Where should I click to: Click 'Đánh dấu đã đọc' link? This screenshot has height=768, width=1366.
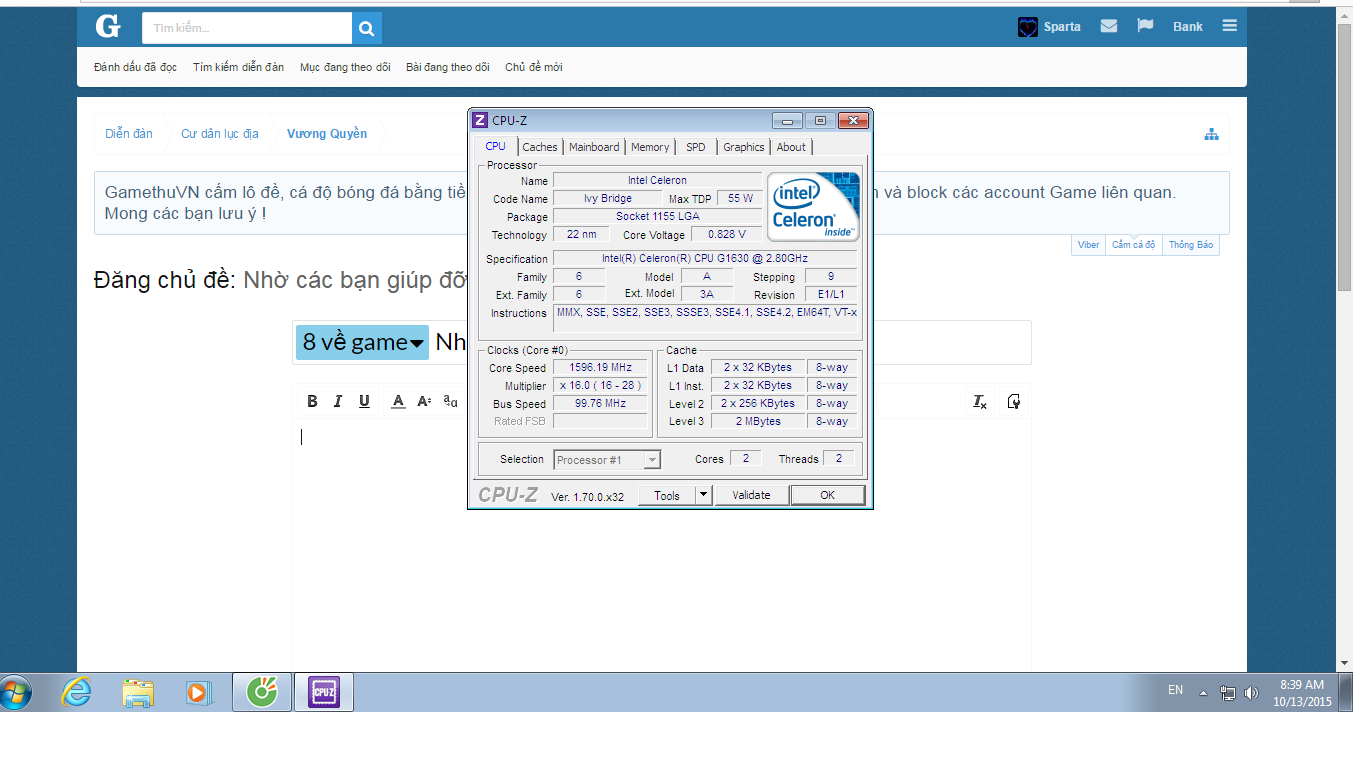135,67
